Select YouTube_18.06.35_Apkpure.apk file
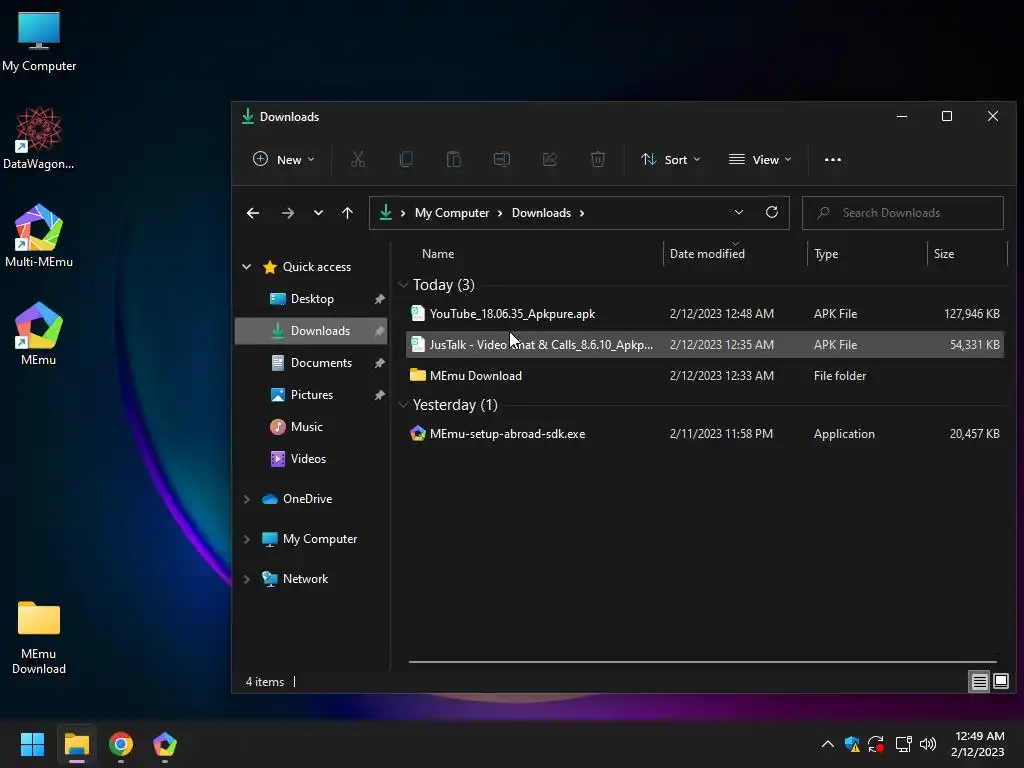 coord(705,313)
